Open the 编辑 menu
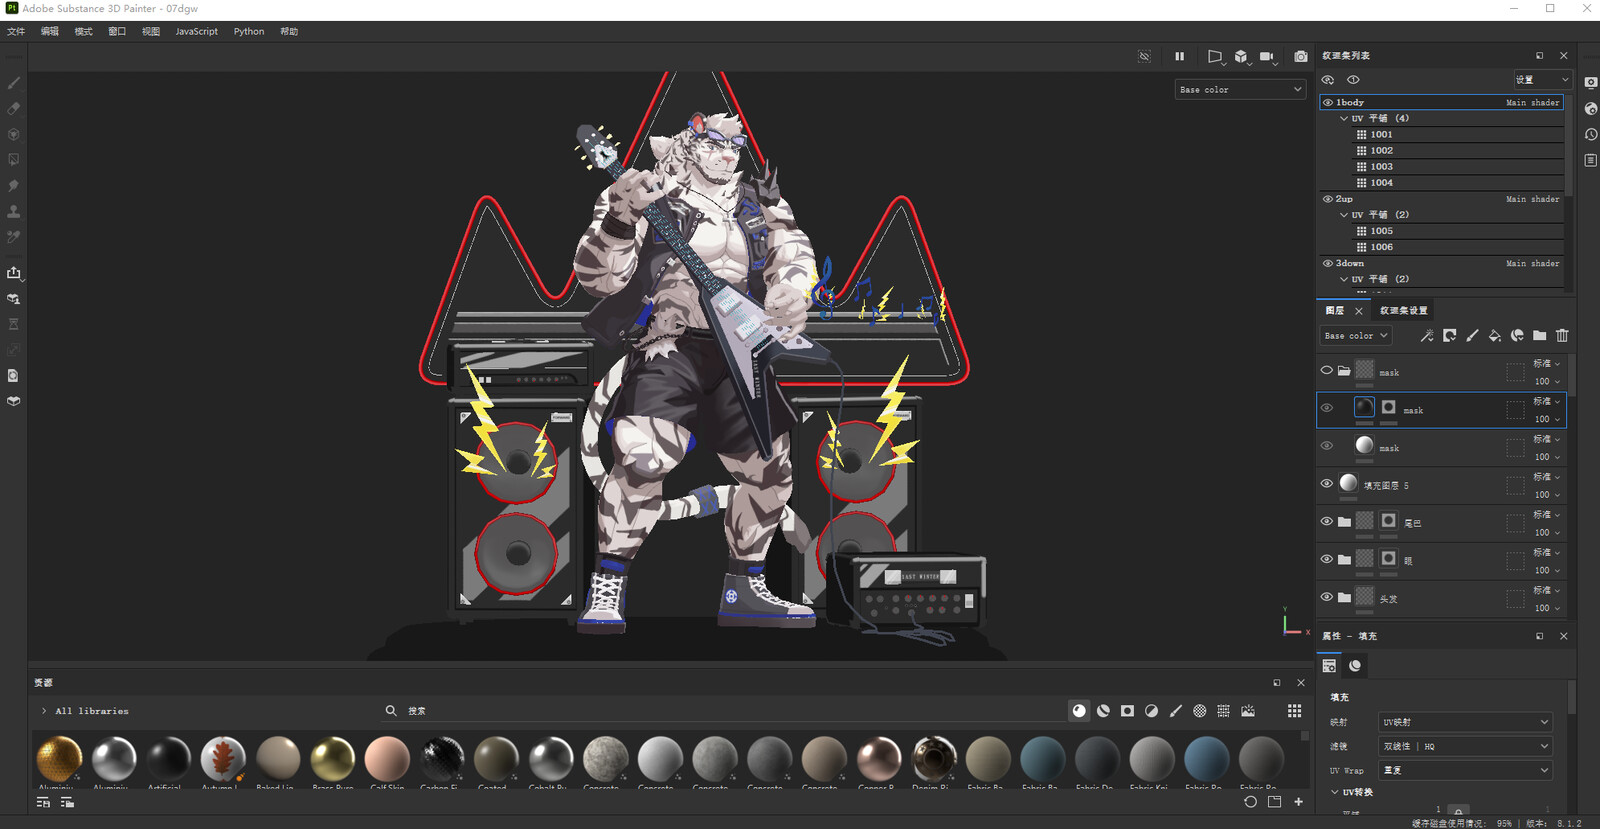 click(50, 32)
